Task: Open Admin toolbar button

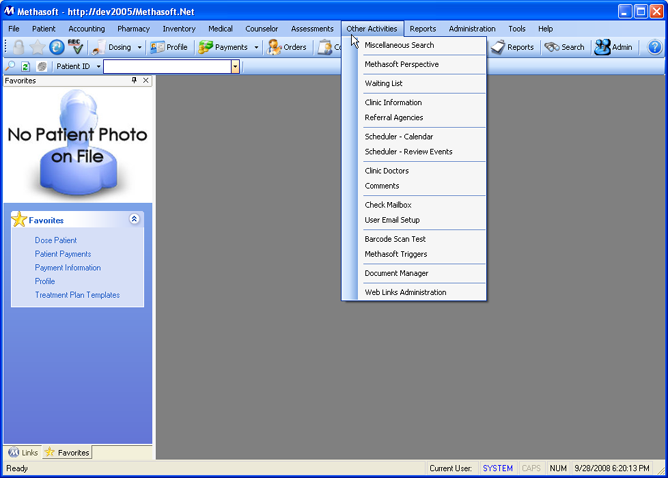Action: (613, 47)
